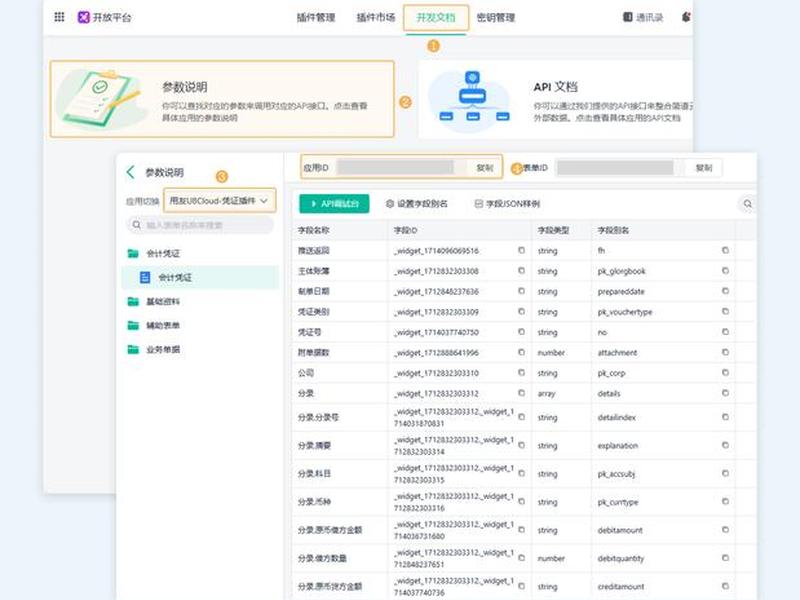
Task: Copy the 应用ID value with 复制
Action: 484,168
